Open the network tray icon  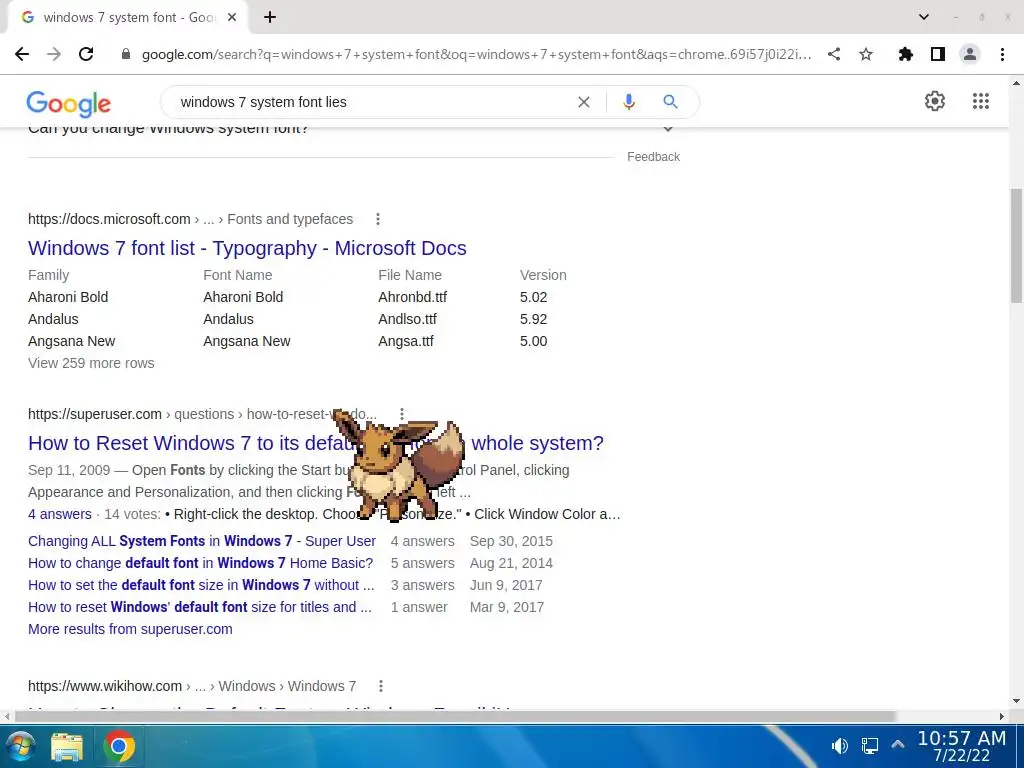click(870, 746)
